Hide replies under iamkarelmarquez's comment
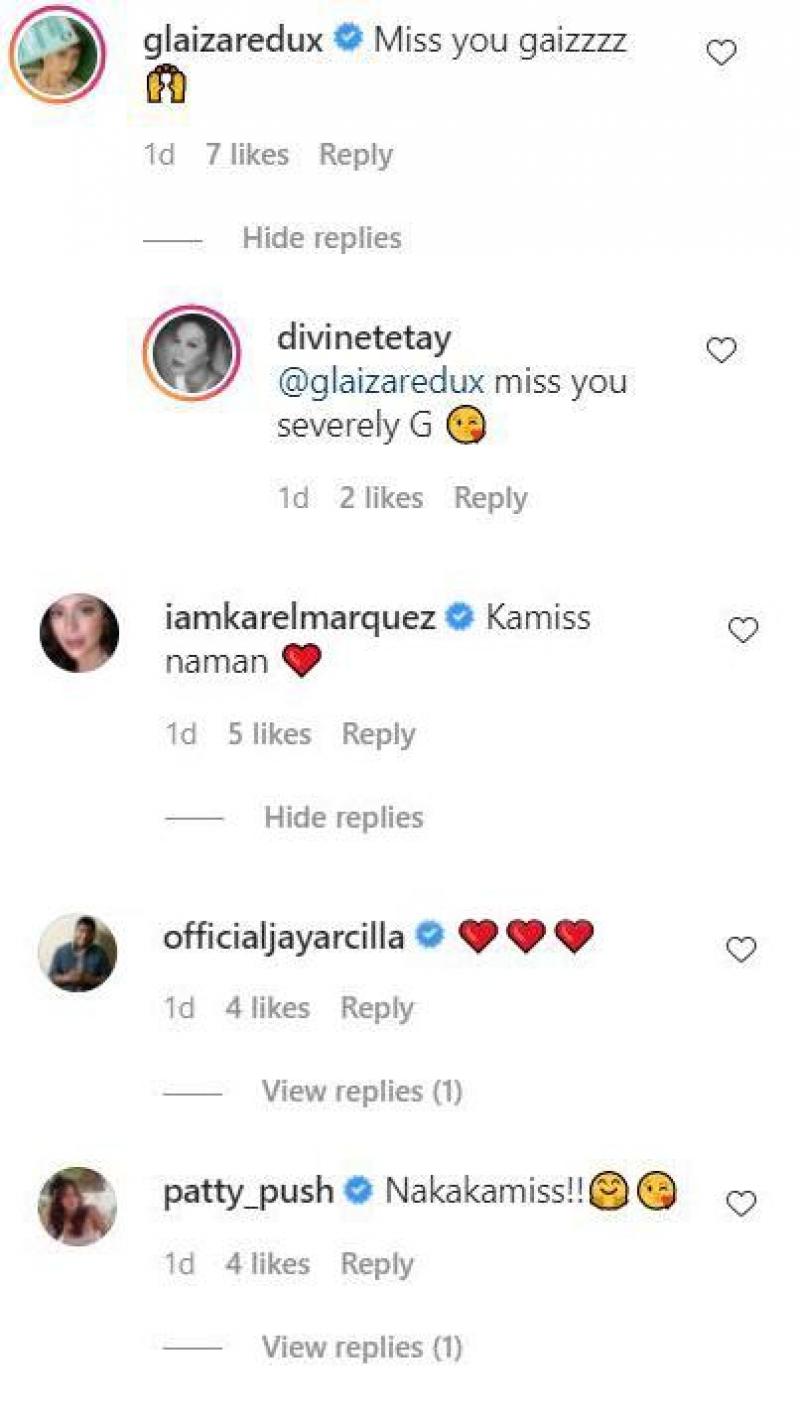This screenshot has height=1421, width=800. 344,817
